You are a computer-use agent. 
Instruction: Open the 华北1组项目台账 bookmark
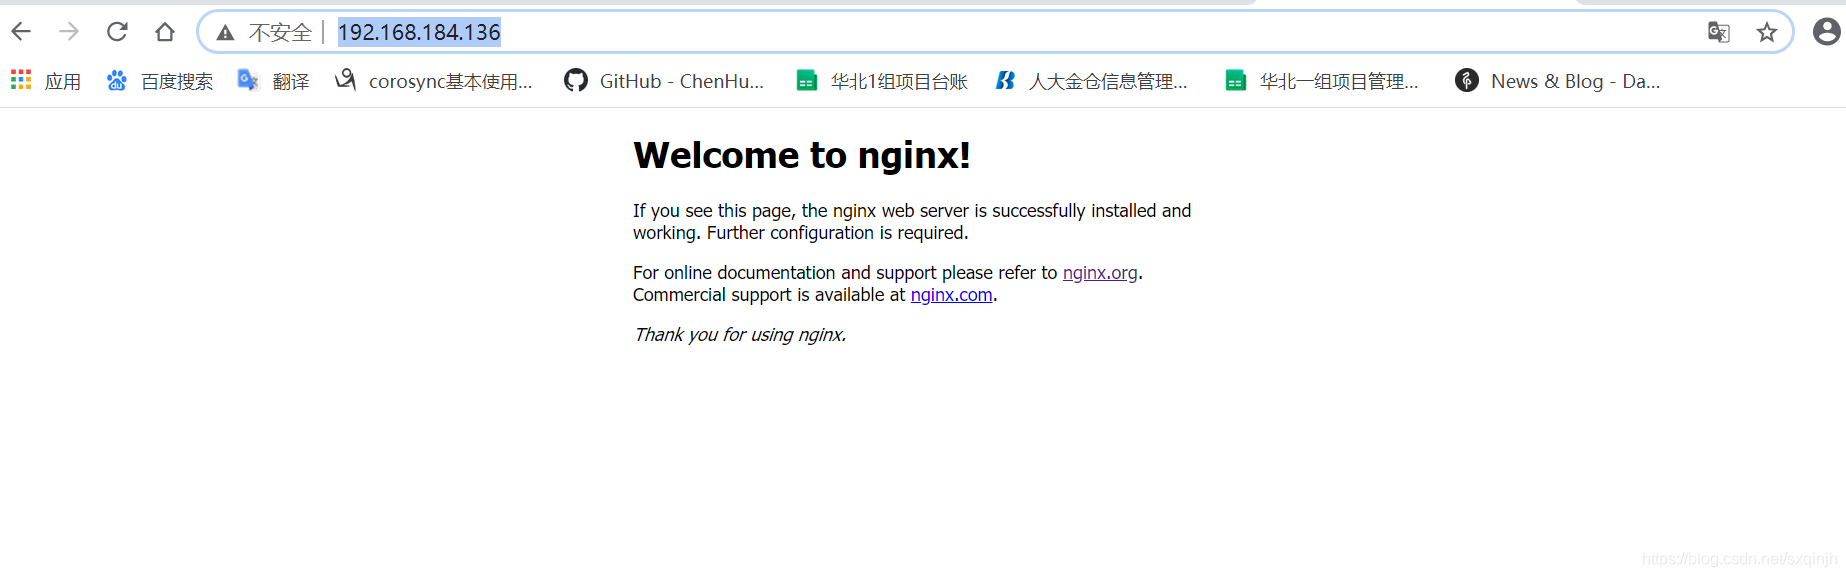(882, 81)
